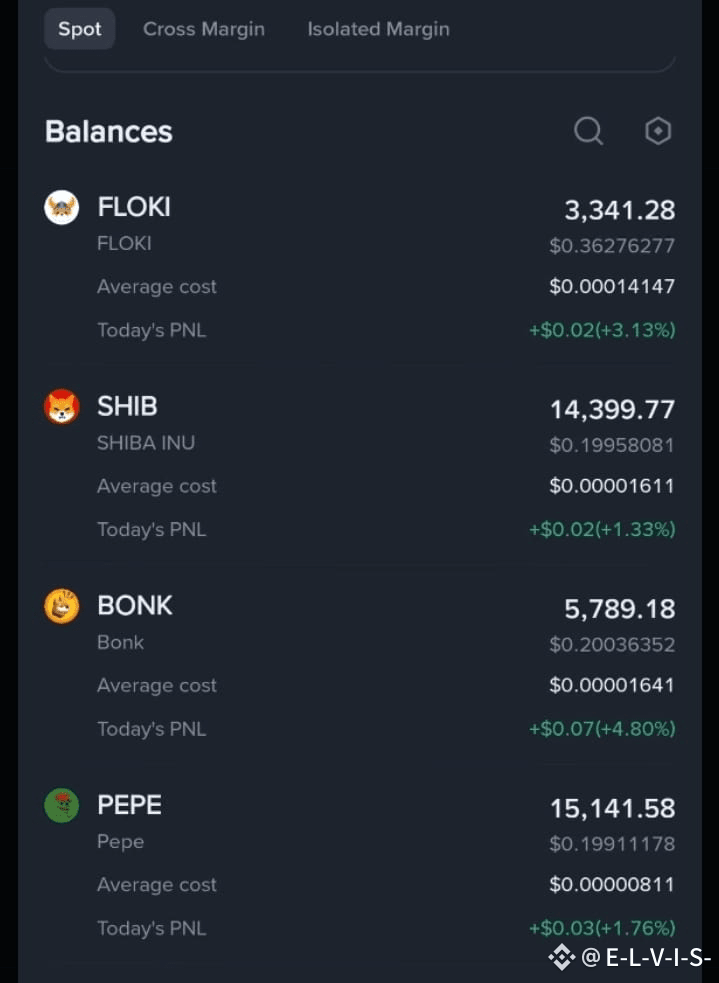Tap the @E-L-V-I-S- username watermark

(x=646, y=957)
